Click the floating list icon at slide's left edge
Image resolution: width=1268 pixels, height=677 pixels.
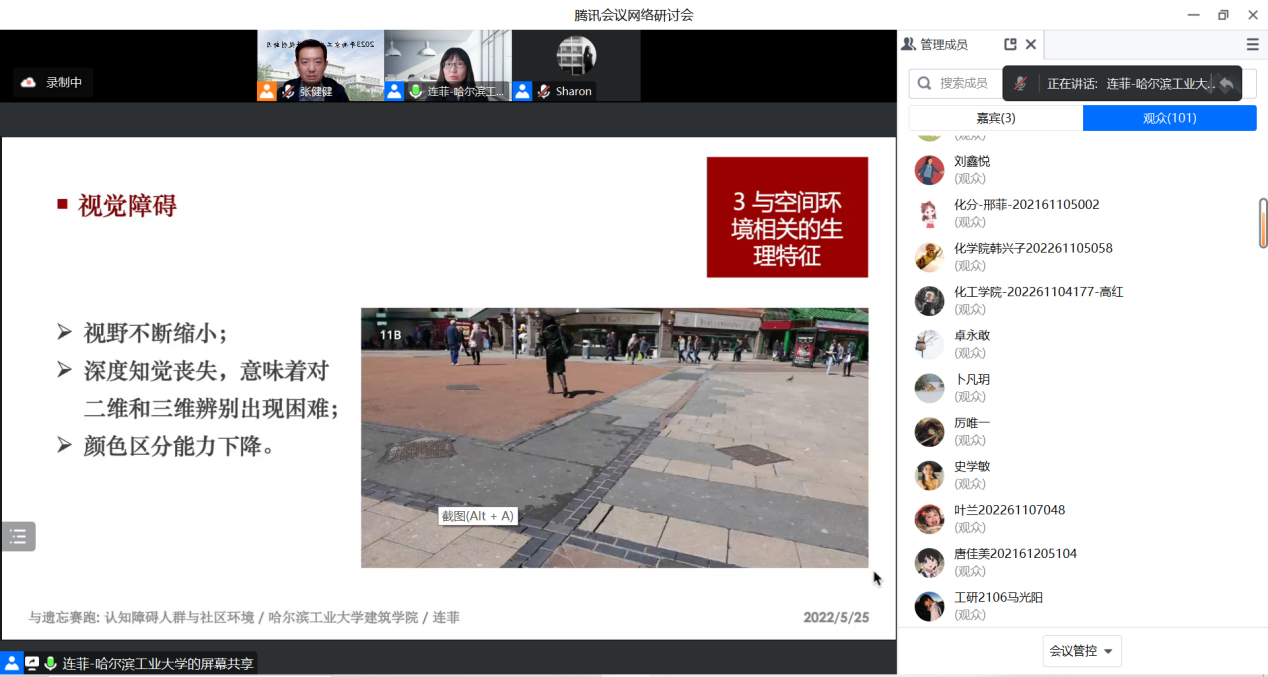click(18, 536)
